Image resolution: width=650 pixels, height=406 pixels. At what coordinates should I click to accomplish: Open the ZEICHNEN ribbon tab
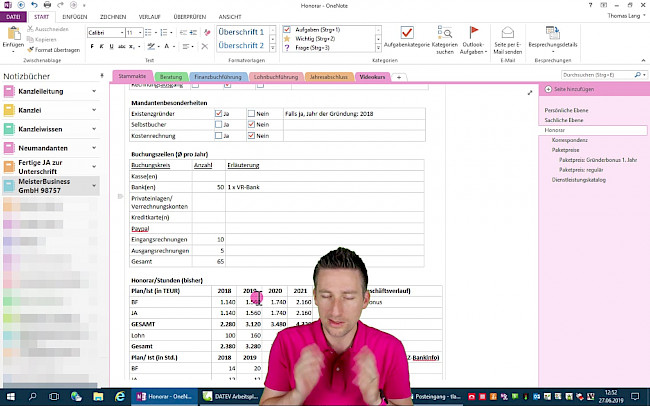(113, 17)
